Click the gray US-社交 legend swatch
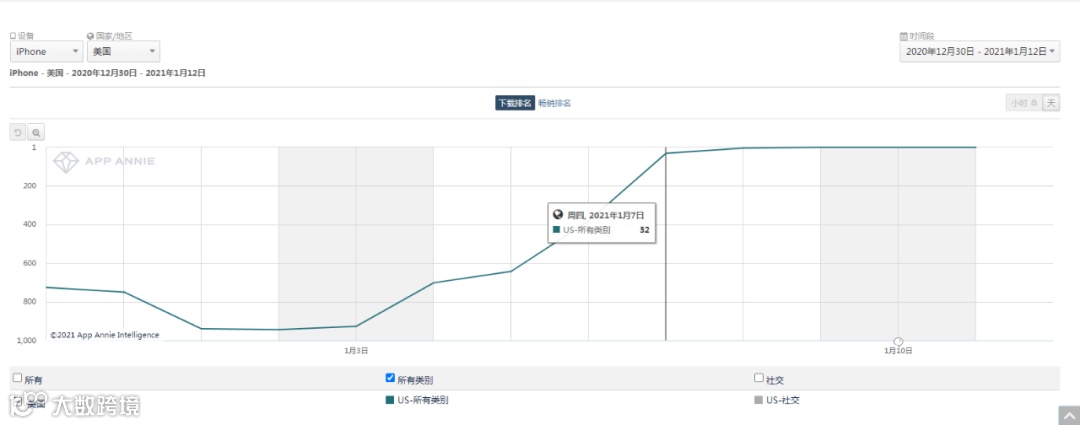 (759, 400)
